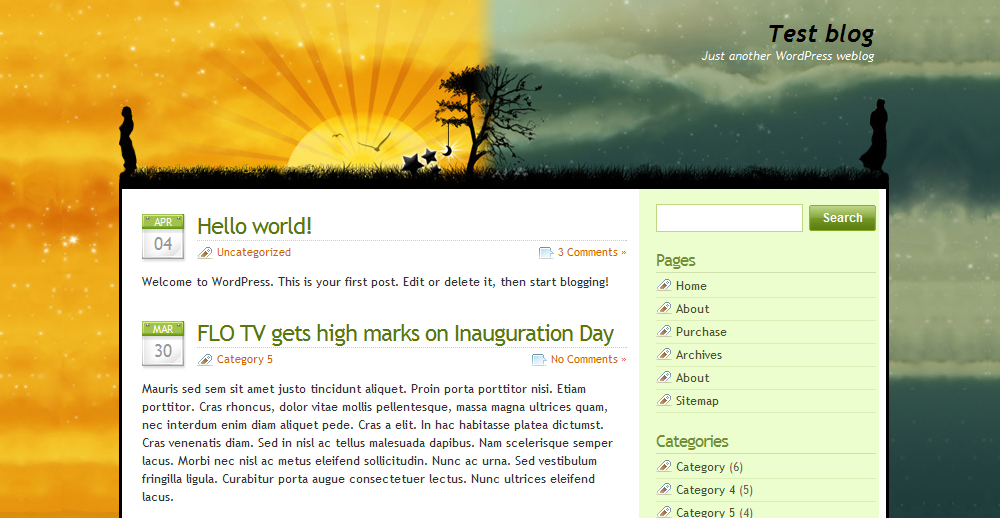Click comment bubble icon next to 3 Comments
Image resolution: width=1000 pixels, height=518 pixels.
(546, 253)
